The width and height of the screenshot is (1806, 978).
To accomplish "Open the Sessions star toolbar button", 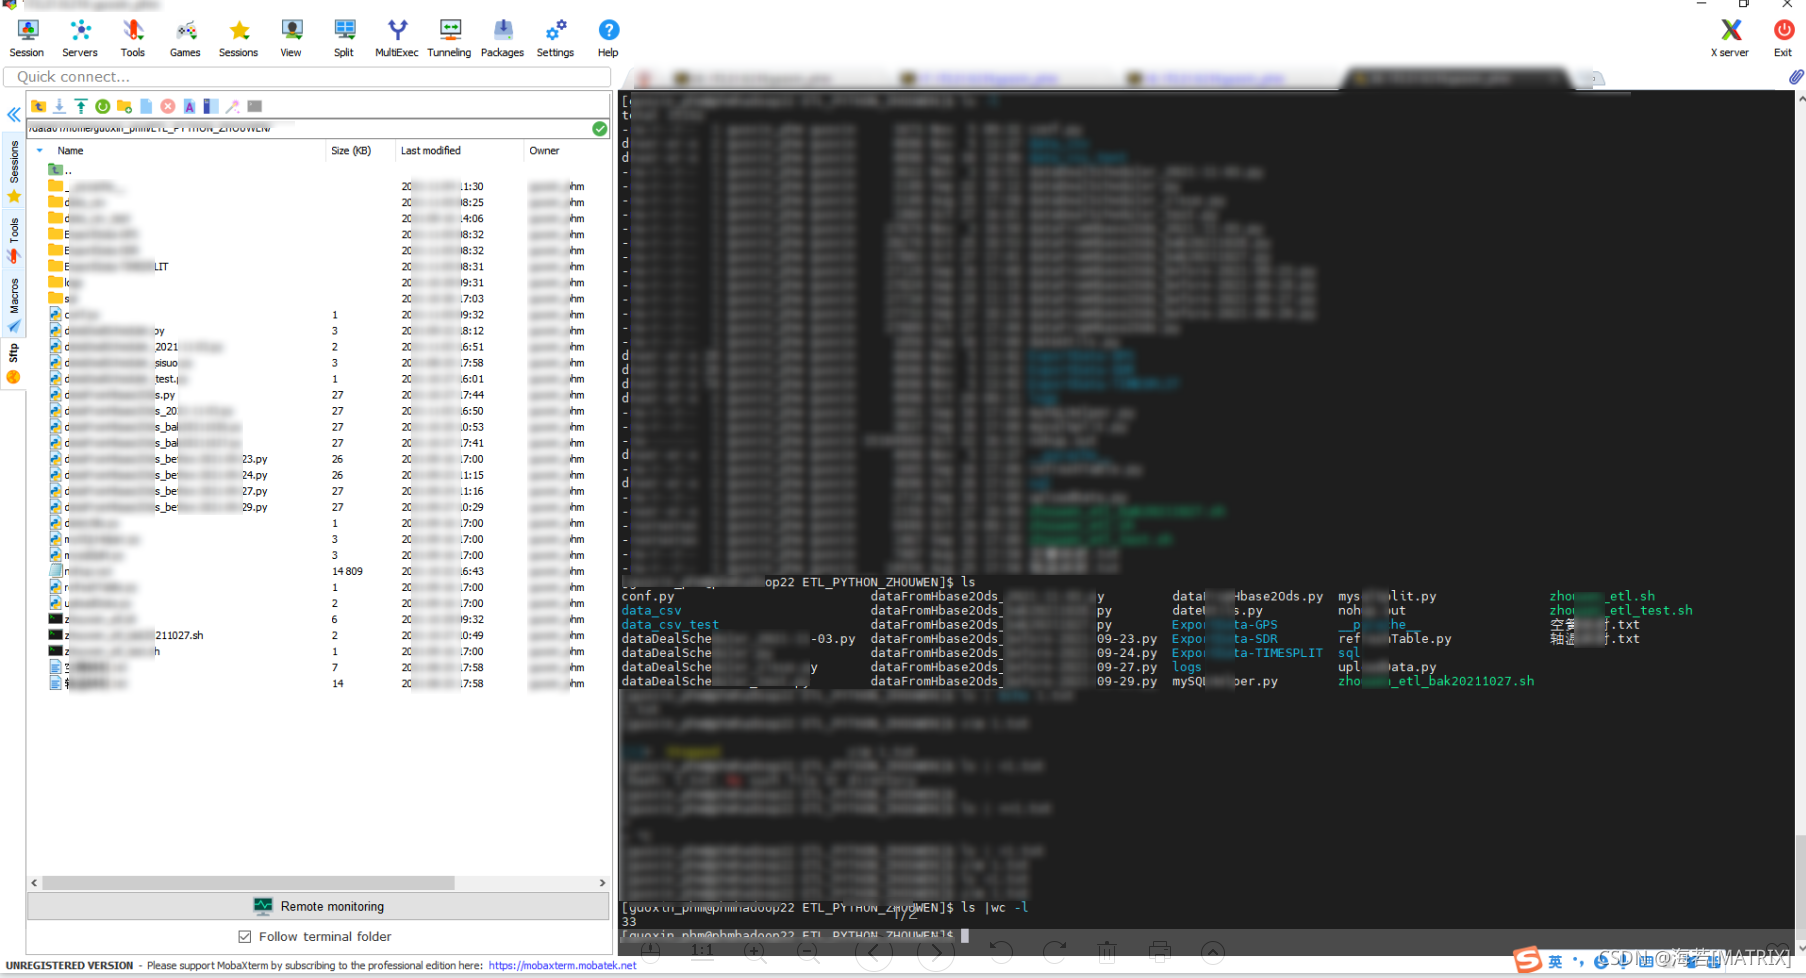I will (238, 39).
